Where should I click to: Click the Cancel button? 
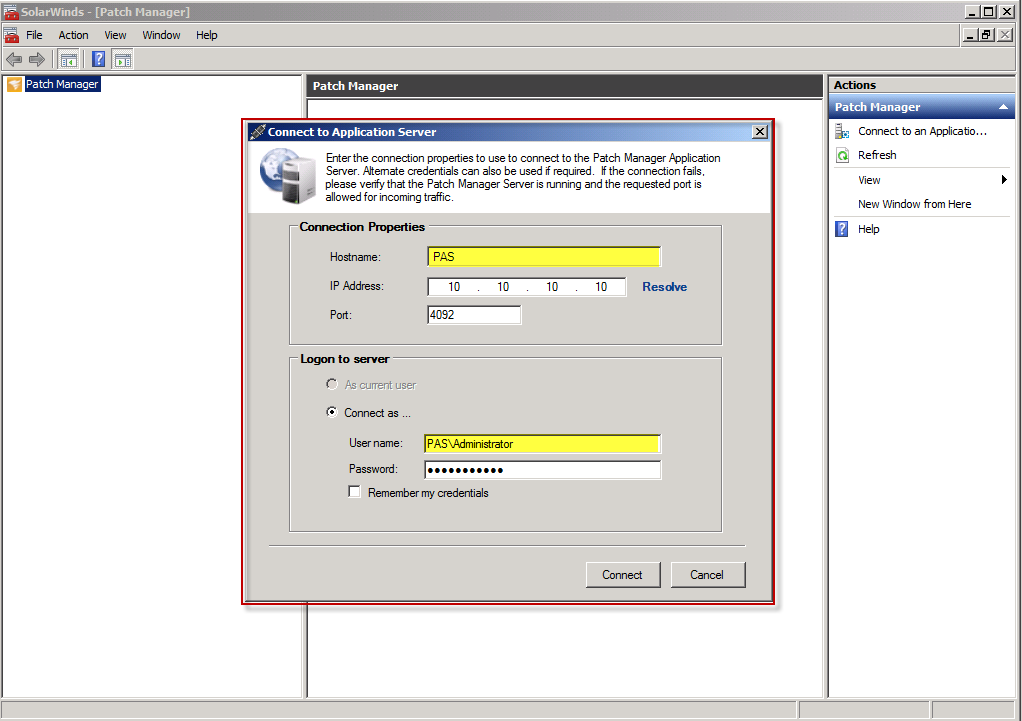[x=707, y=575]
